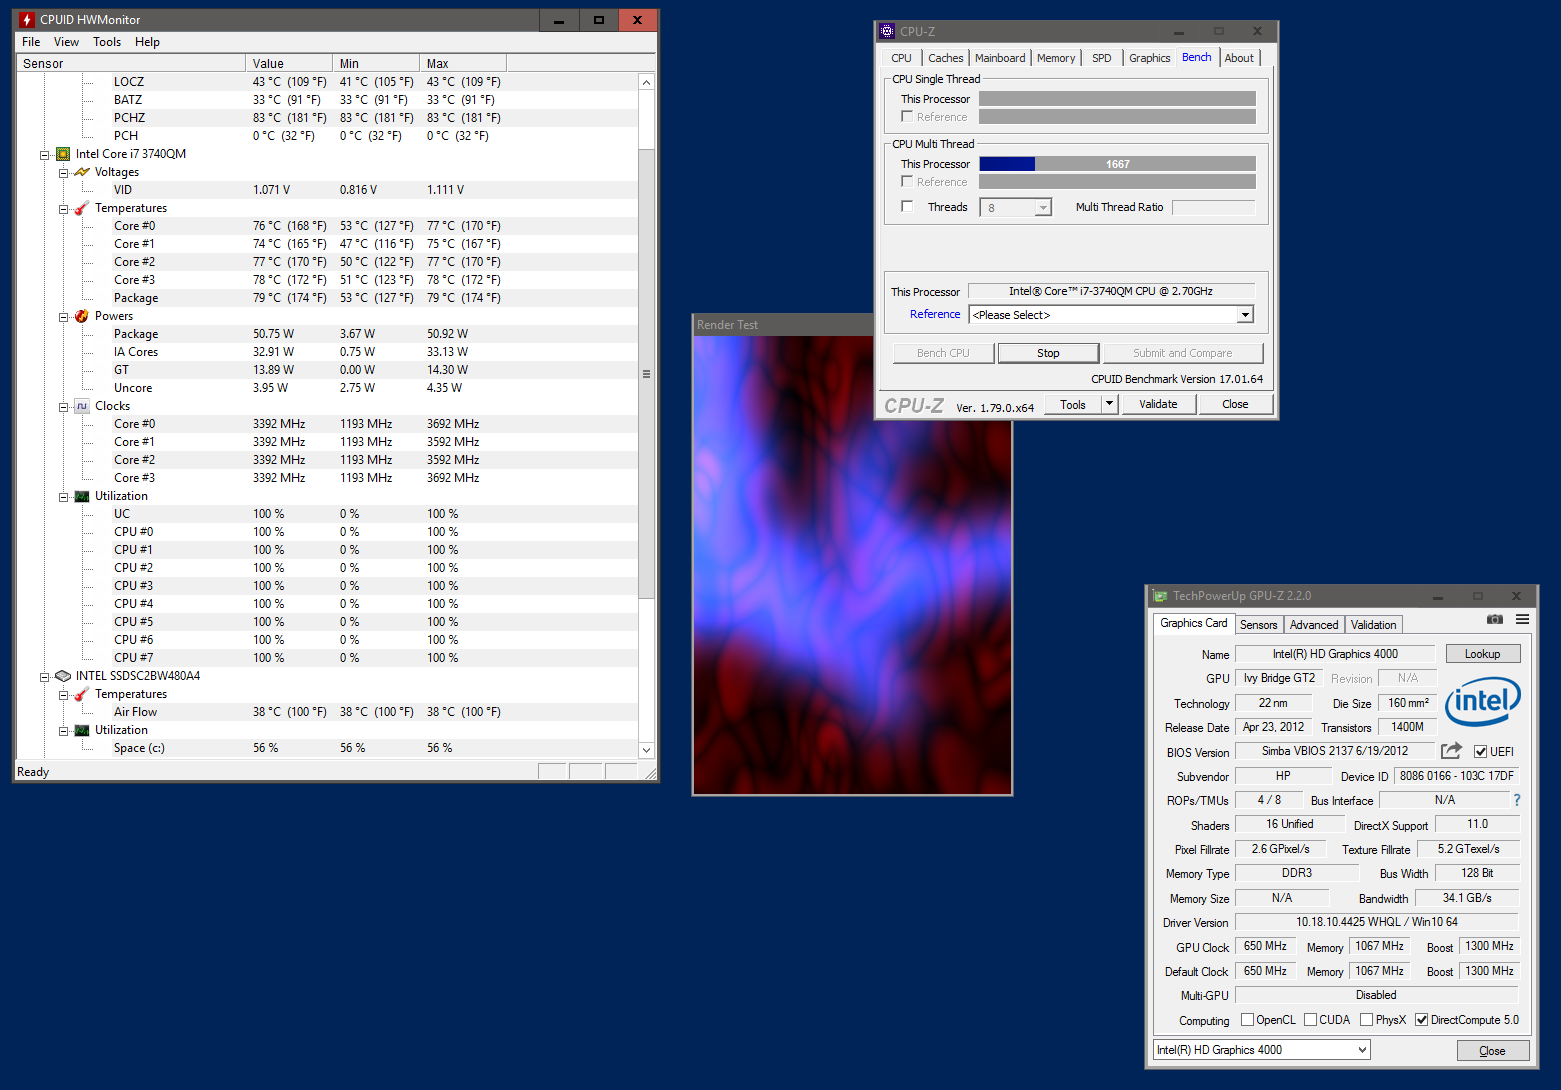Click the Render Test window image
1561x1090 pixels.
click(852, 565)
